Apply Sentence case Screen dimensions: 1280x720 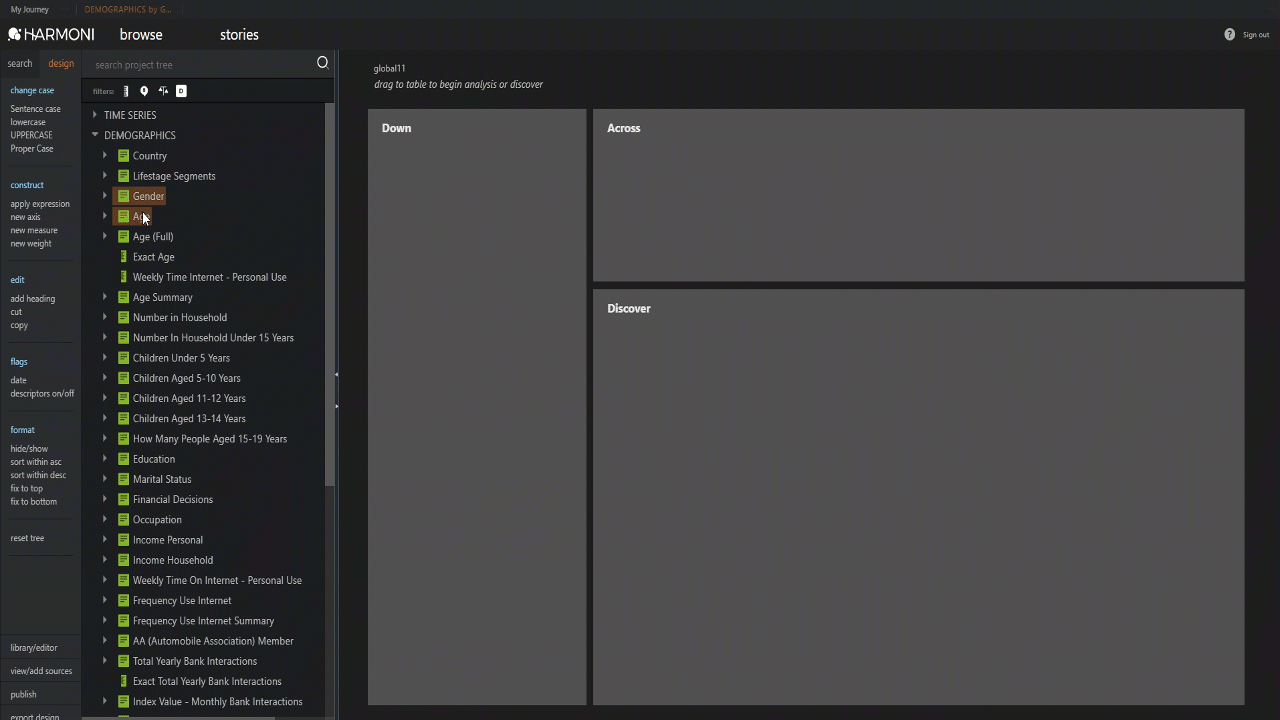pos(36,109)
